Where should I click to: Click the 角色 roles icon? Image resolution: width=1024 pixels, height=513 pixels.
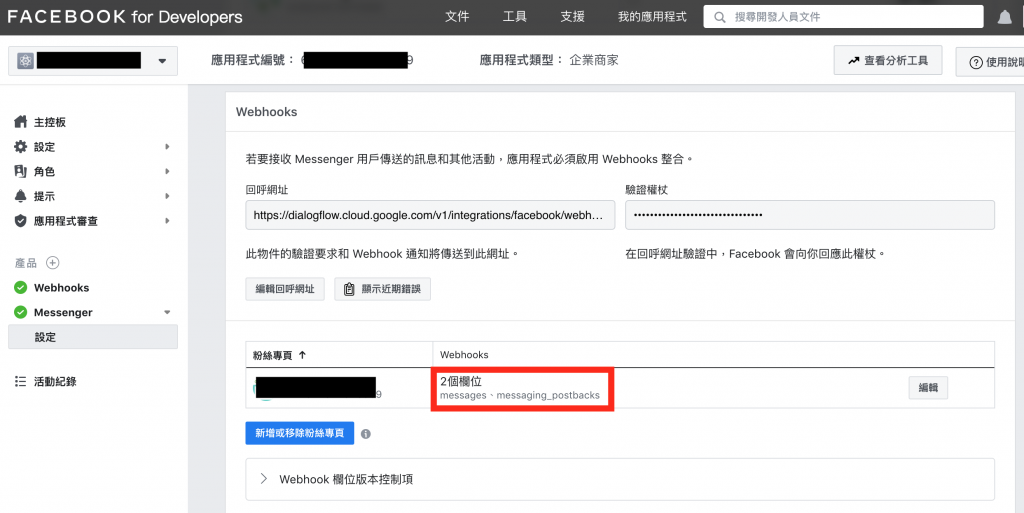click(21, 171)
